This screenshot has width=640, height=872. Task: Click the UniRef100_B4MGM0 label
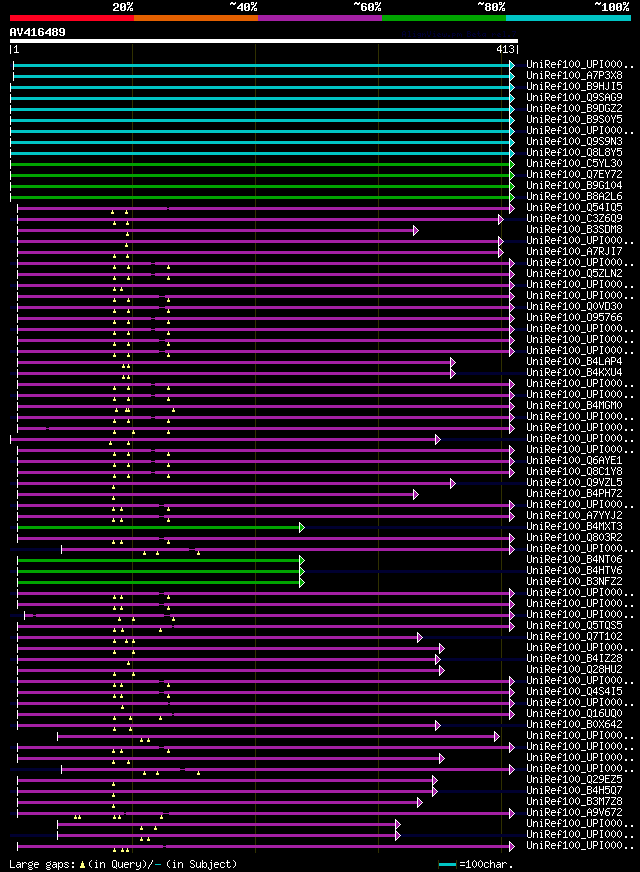574,405
